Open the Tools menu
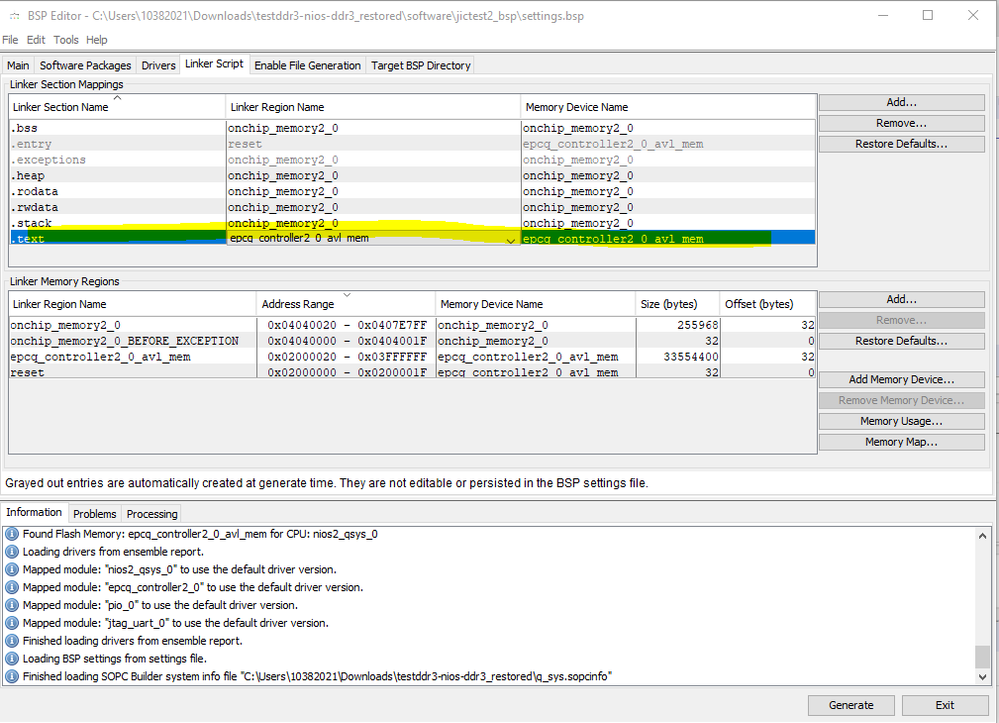 (66, 40)
